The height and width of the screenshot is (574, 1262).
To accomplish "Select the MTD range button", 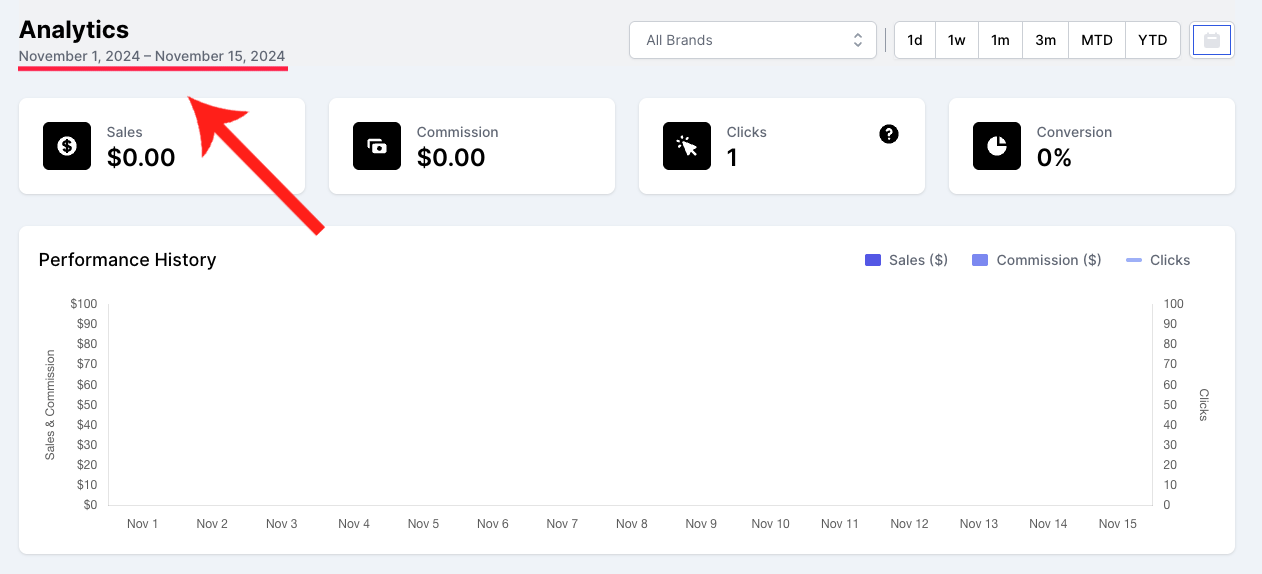I will (1097, 40).
